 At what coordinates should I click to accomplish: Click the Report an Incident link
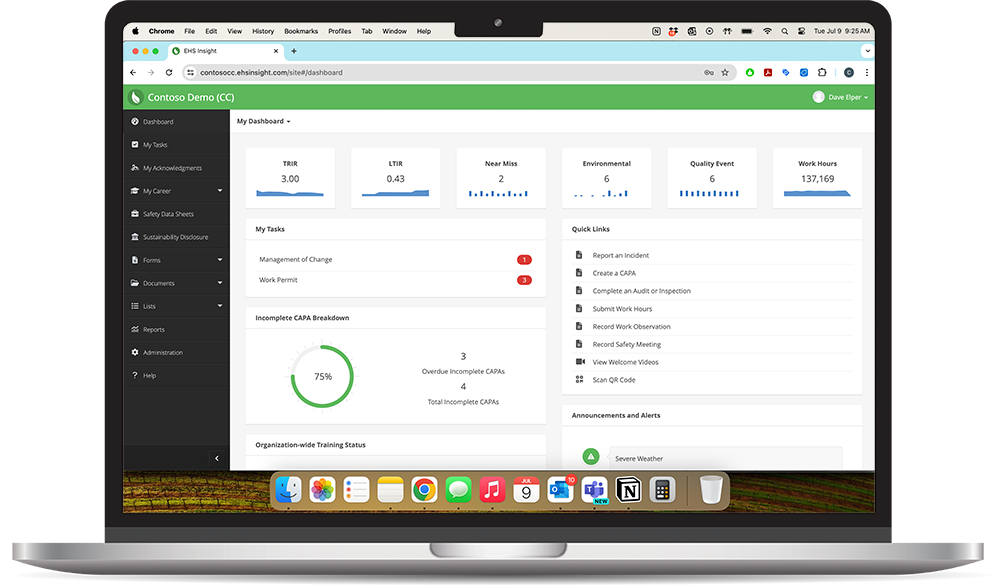tap(620, 254)
